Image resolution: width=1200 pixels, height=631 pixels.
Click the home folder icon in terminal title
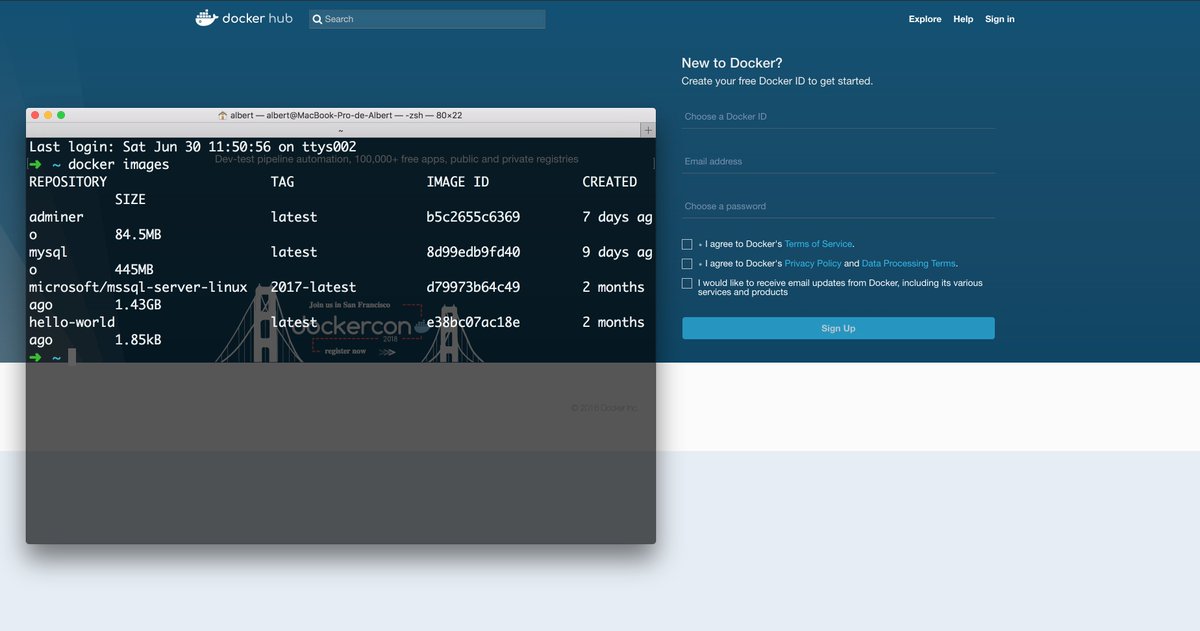point(222,115)
